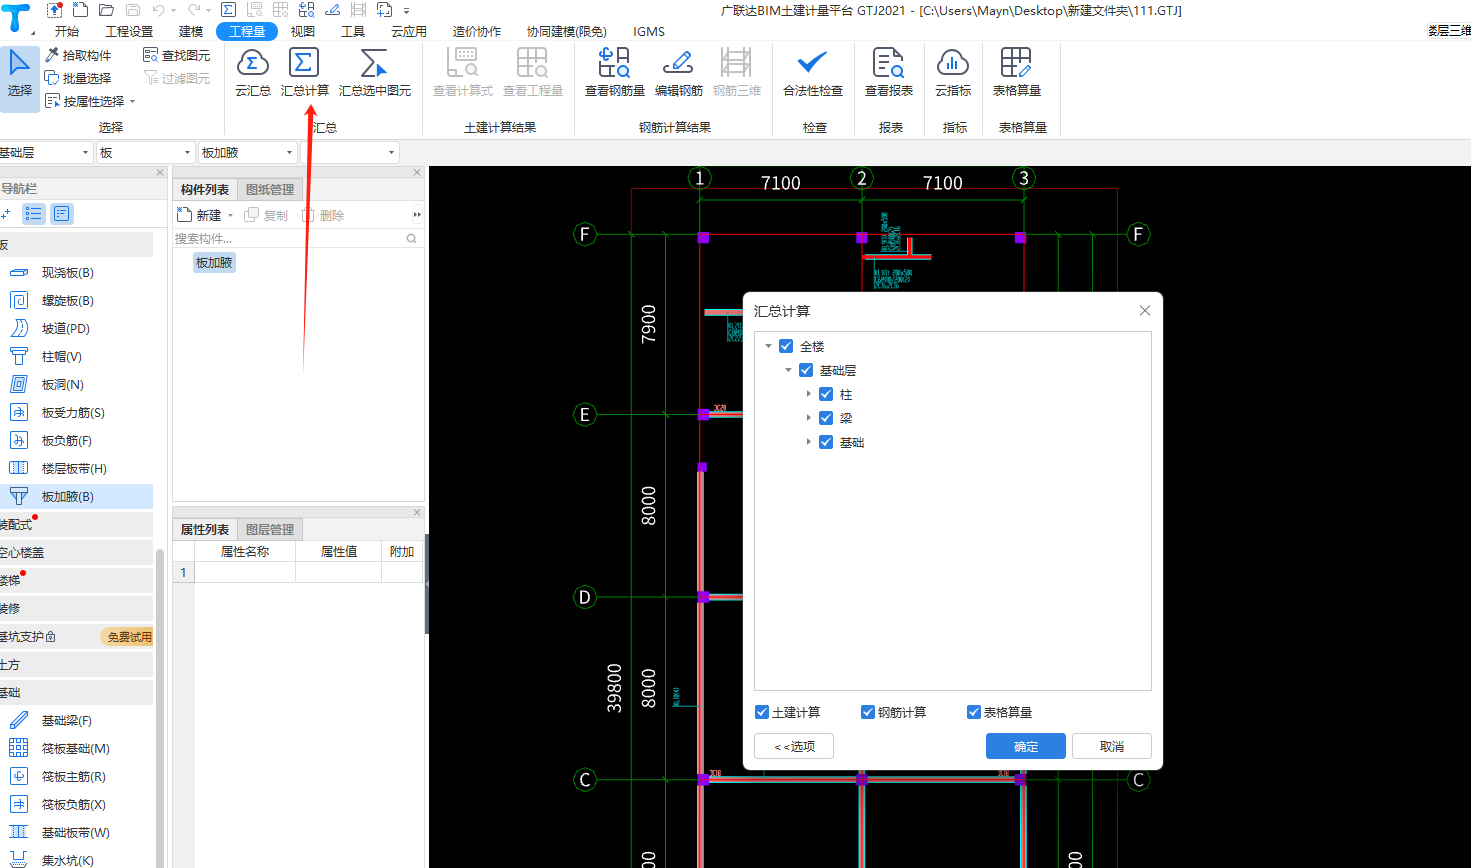1471x868 pixels.
Task: Click 批量选择 tool
Action: pos(78,78)
